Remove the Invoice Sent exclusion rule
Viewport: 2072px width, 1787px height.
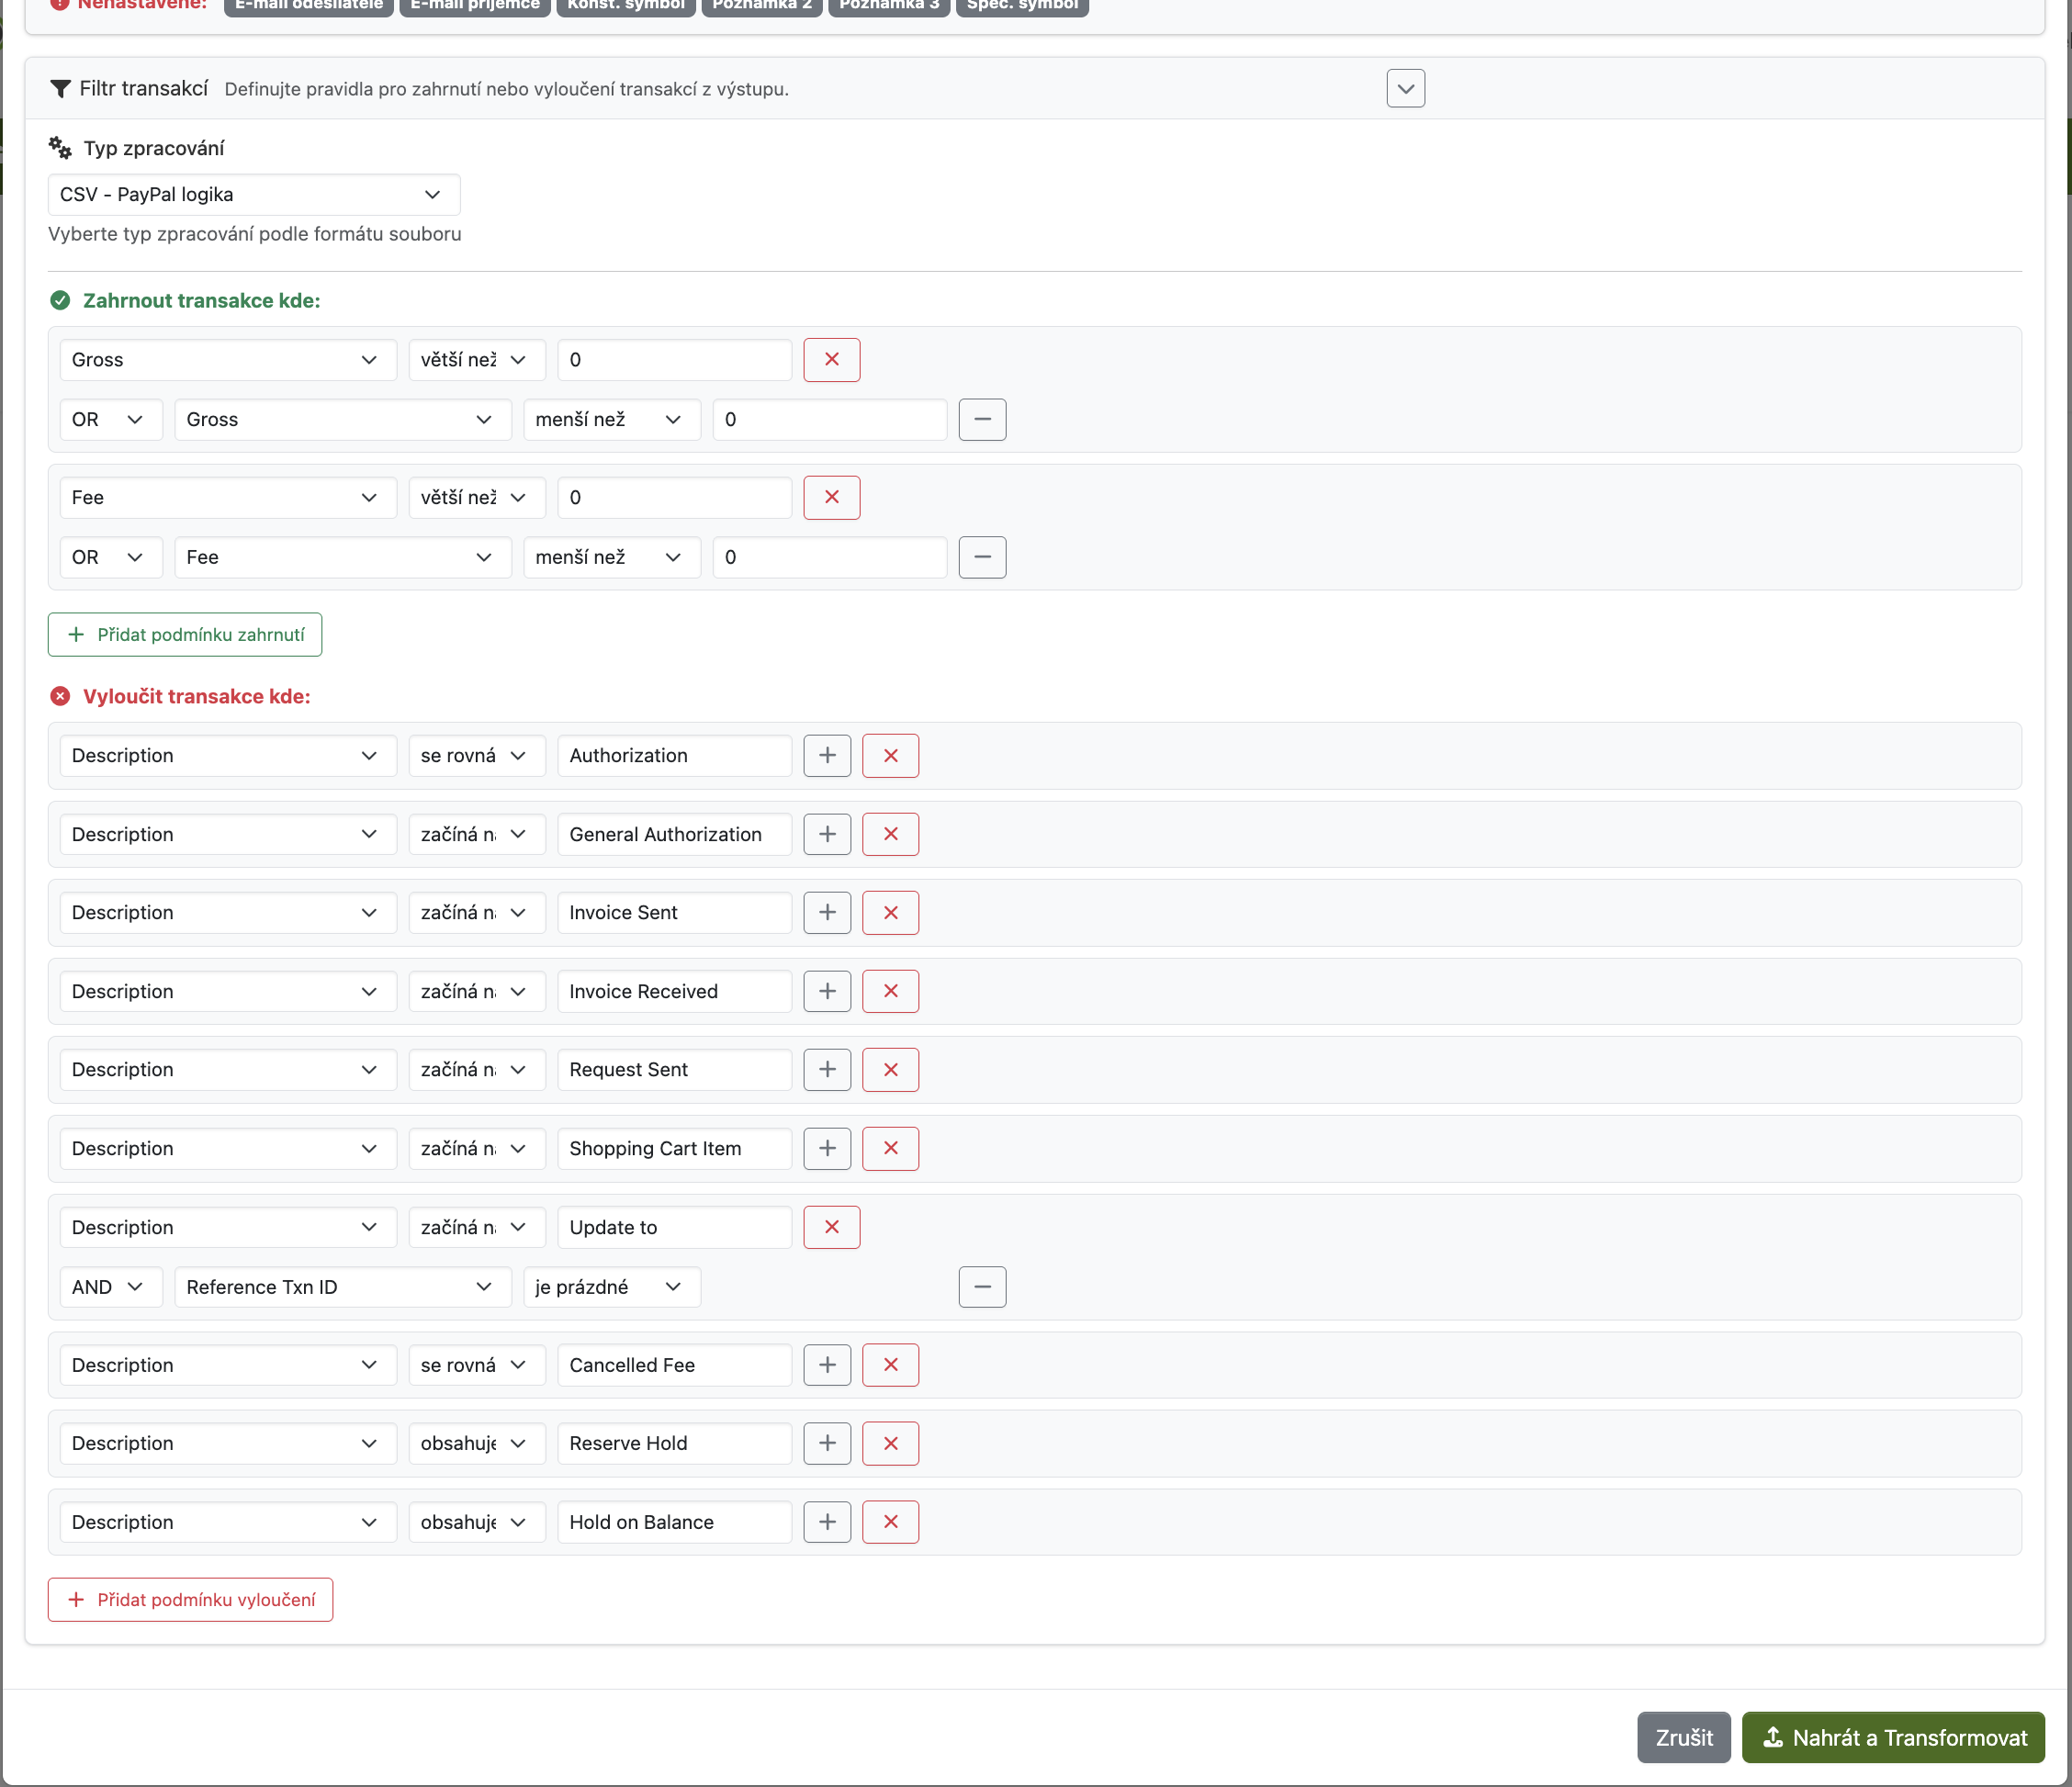[x=889, y=912]
